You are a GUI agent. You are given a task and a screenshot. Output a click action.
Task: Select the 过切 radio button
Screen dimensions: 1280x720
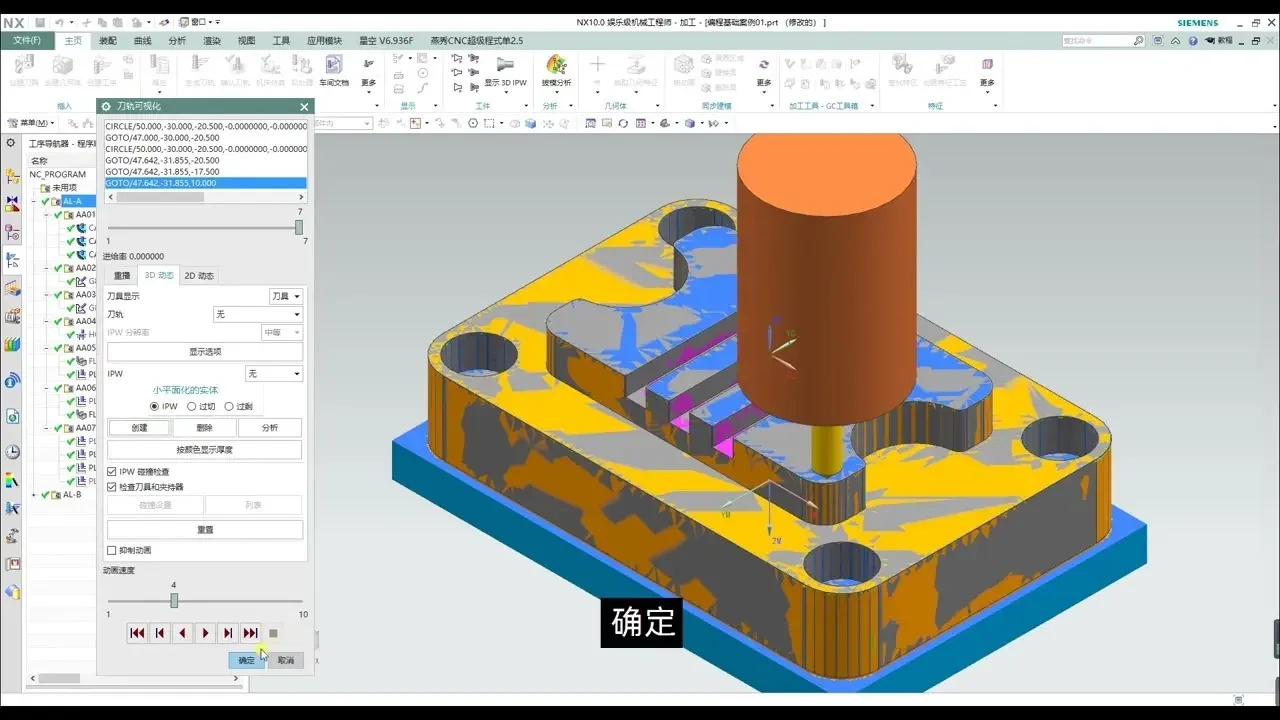pos(192,407)
